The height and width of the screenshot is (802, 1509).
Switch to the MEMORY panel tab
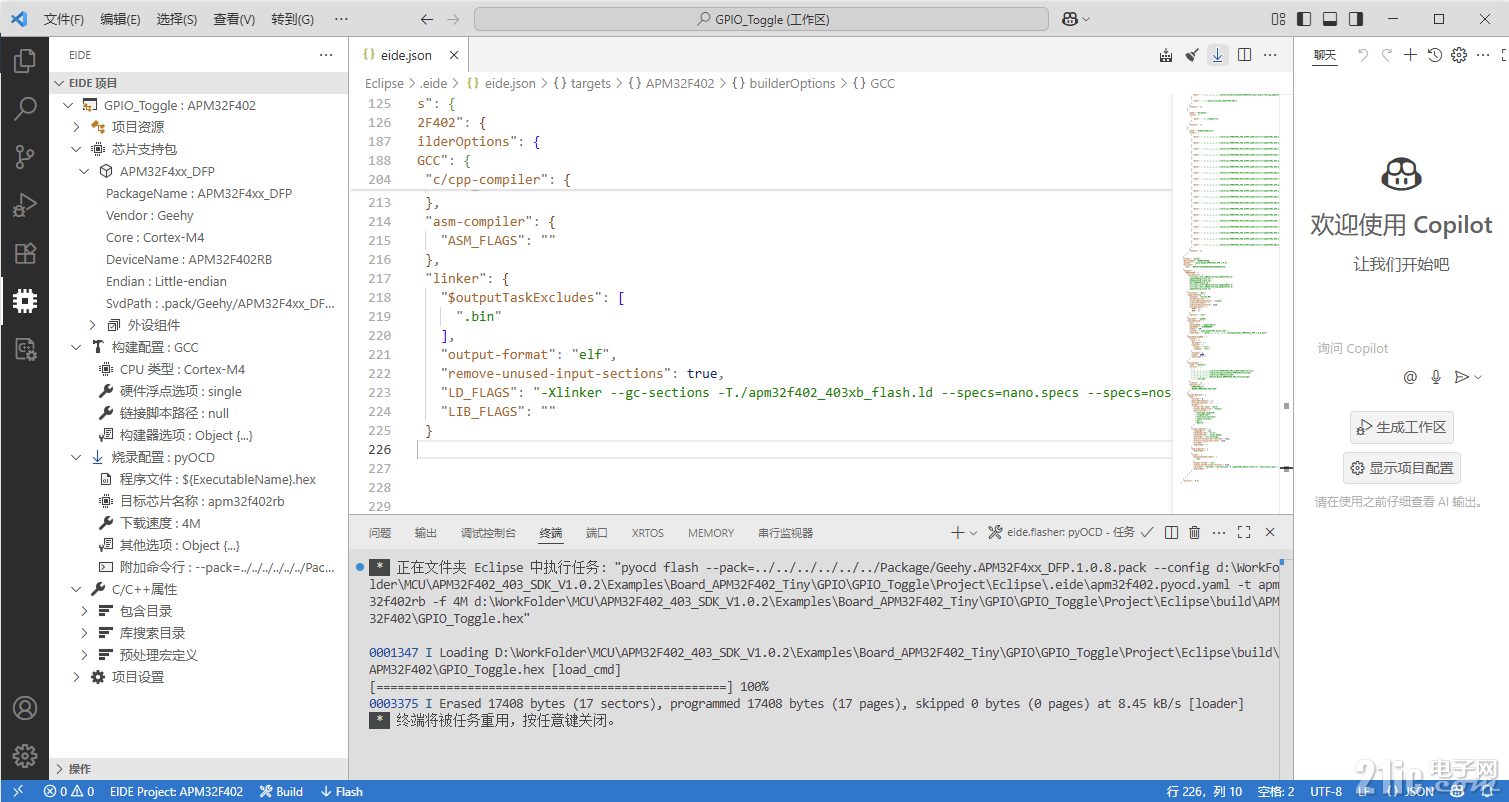[x=711, y=533]
